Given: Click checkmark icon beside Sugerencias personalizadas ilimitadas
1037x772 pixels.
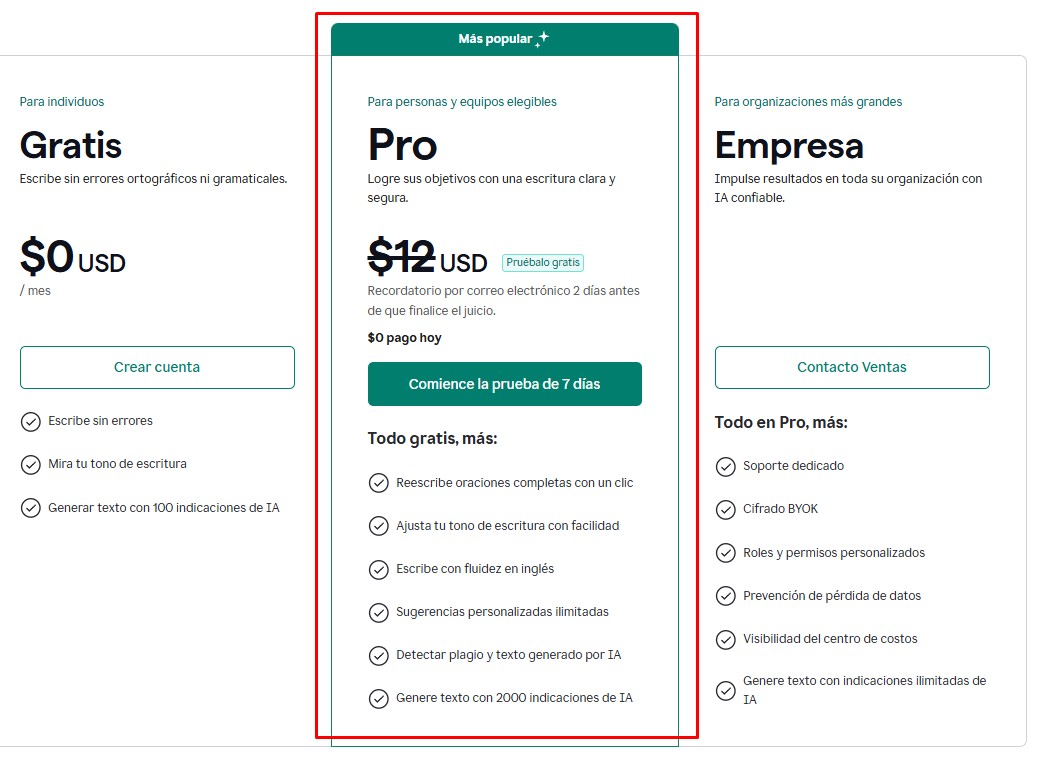Looking at the screenshot, I should click(379, 613).
